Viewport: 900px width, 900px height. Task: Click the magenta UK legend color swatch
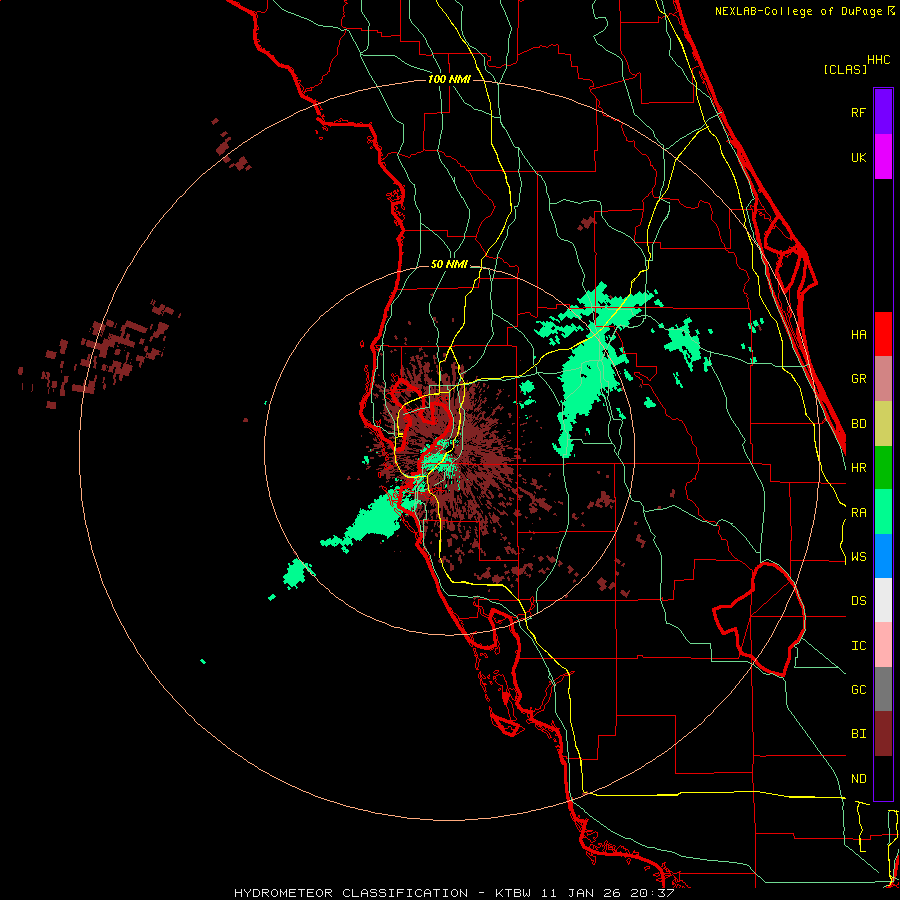[x=883, y=157]
